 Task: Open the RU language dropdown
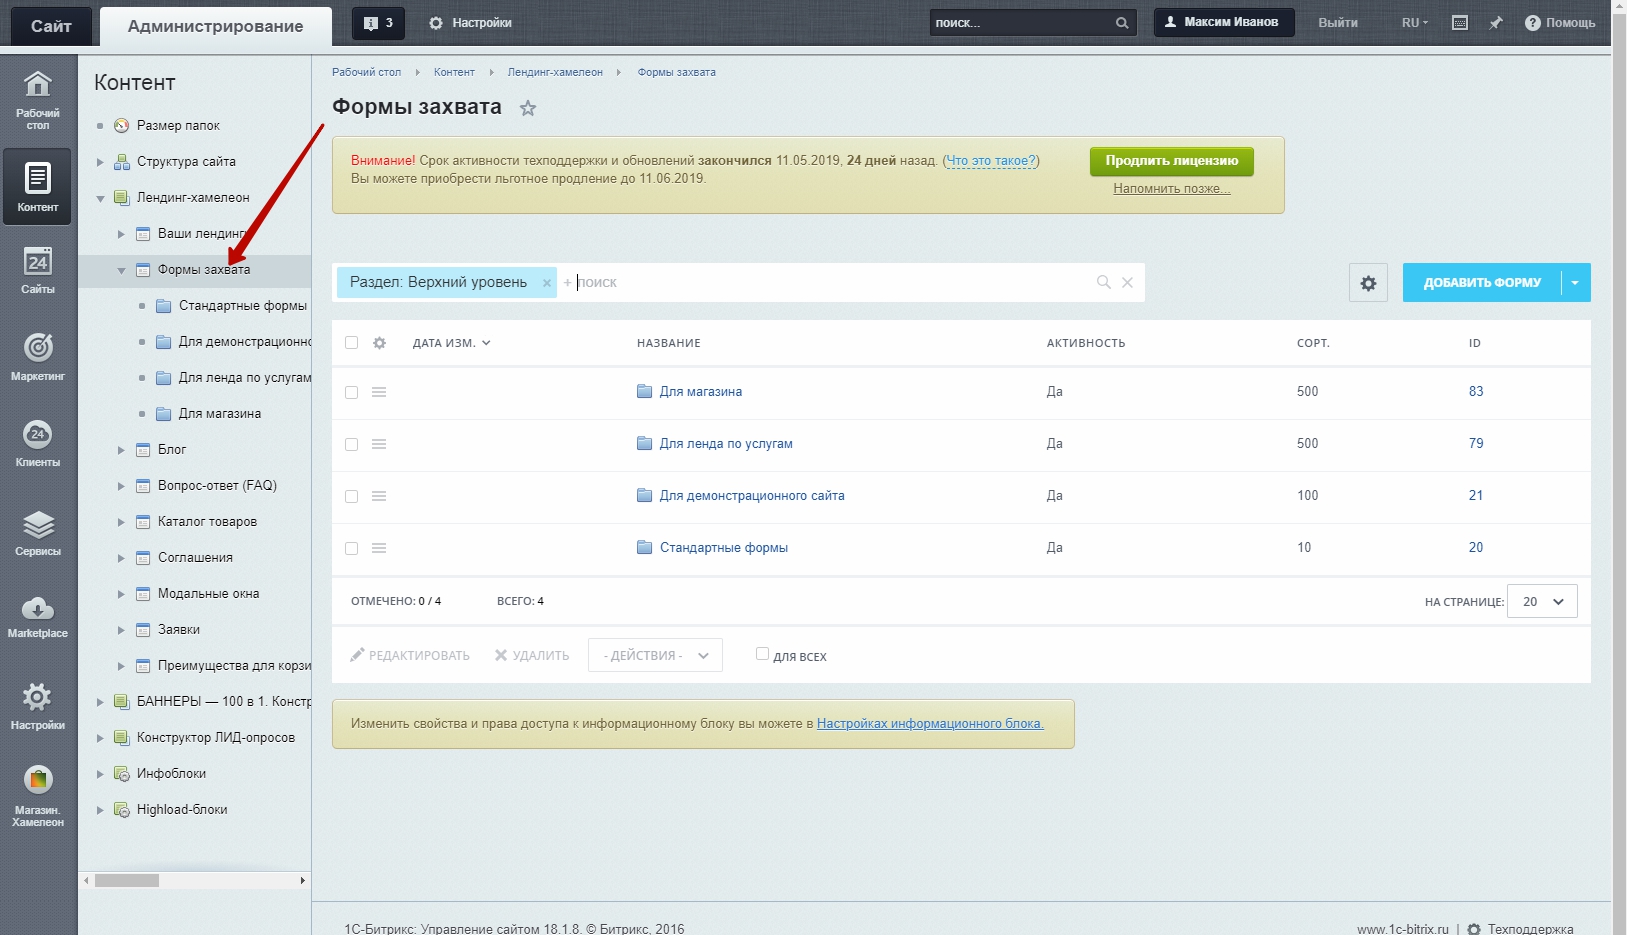point(1415,23)
